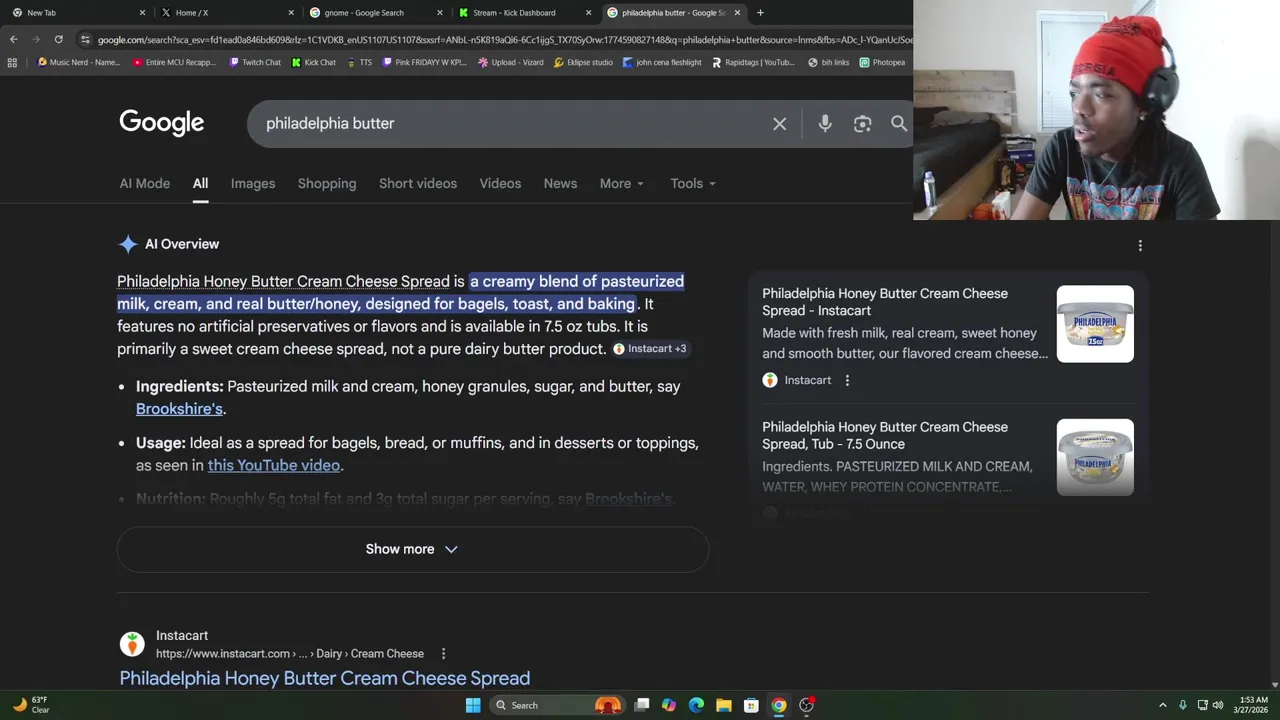Open the apps grid in bookmarks bar
The height and width of the screenshot is (720, 1280).
(x=12, y=62)
